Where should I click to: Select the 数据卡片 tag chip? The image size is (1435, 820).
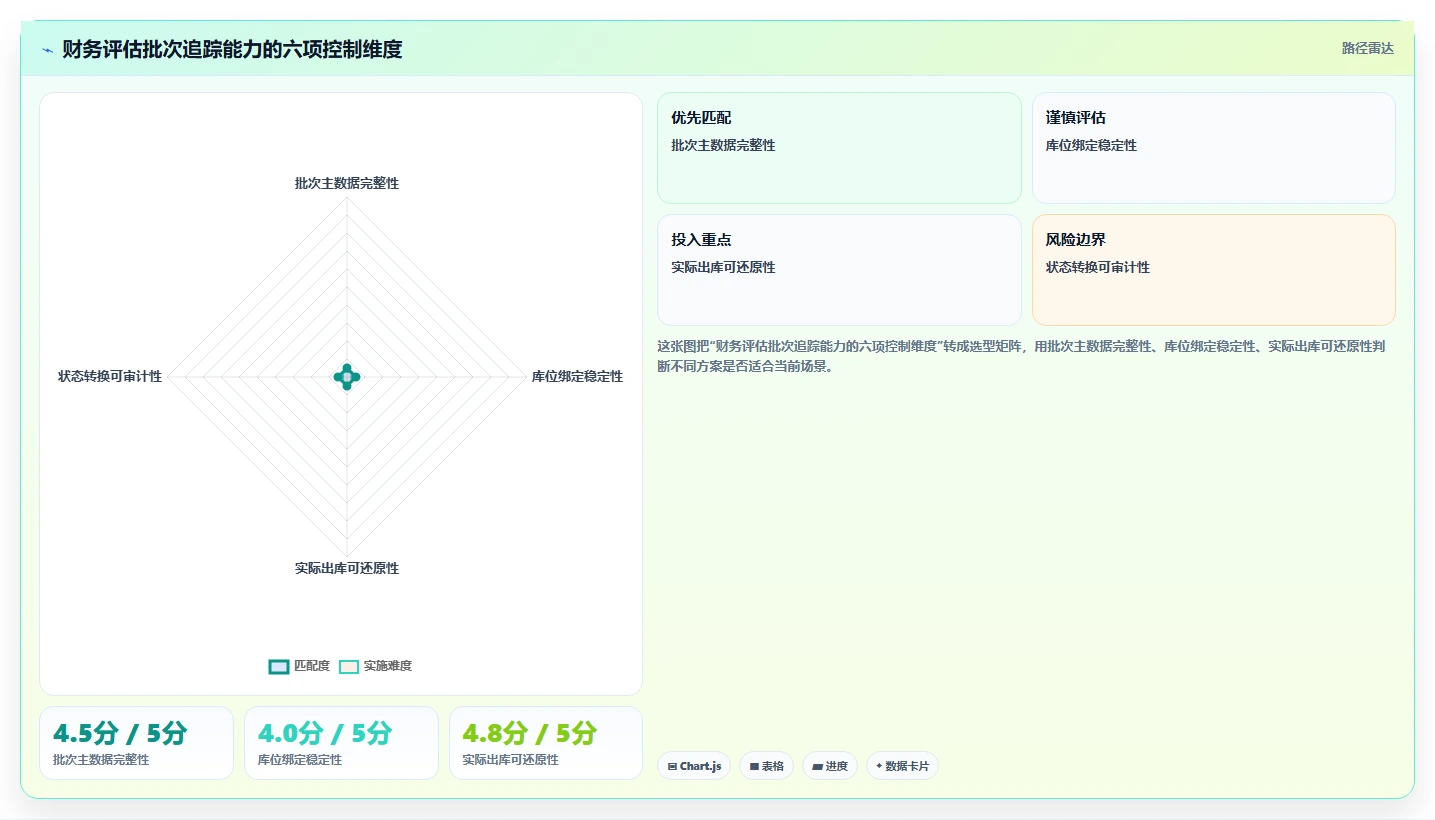click(x=902, y=766)
